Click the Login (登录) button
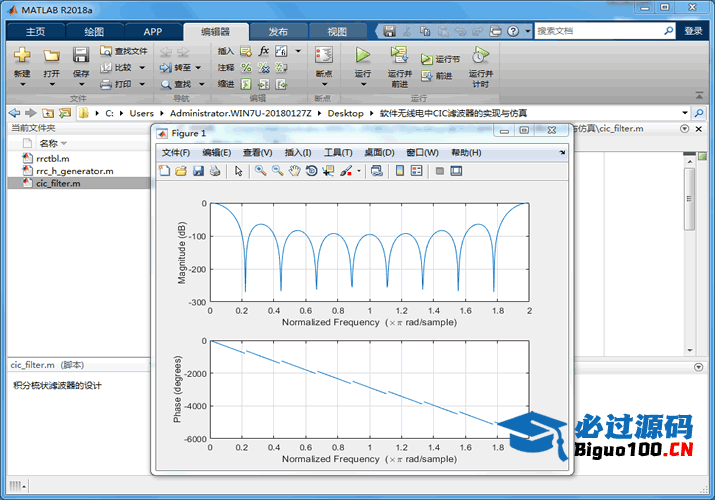715x500 pixels. (x=693, y=31)
